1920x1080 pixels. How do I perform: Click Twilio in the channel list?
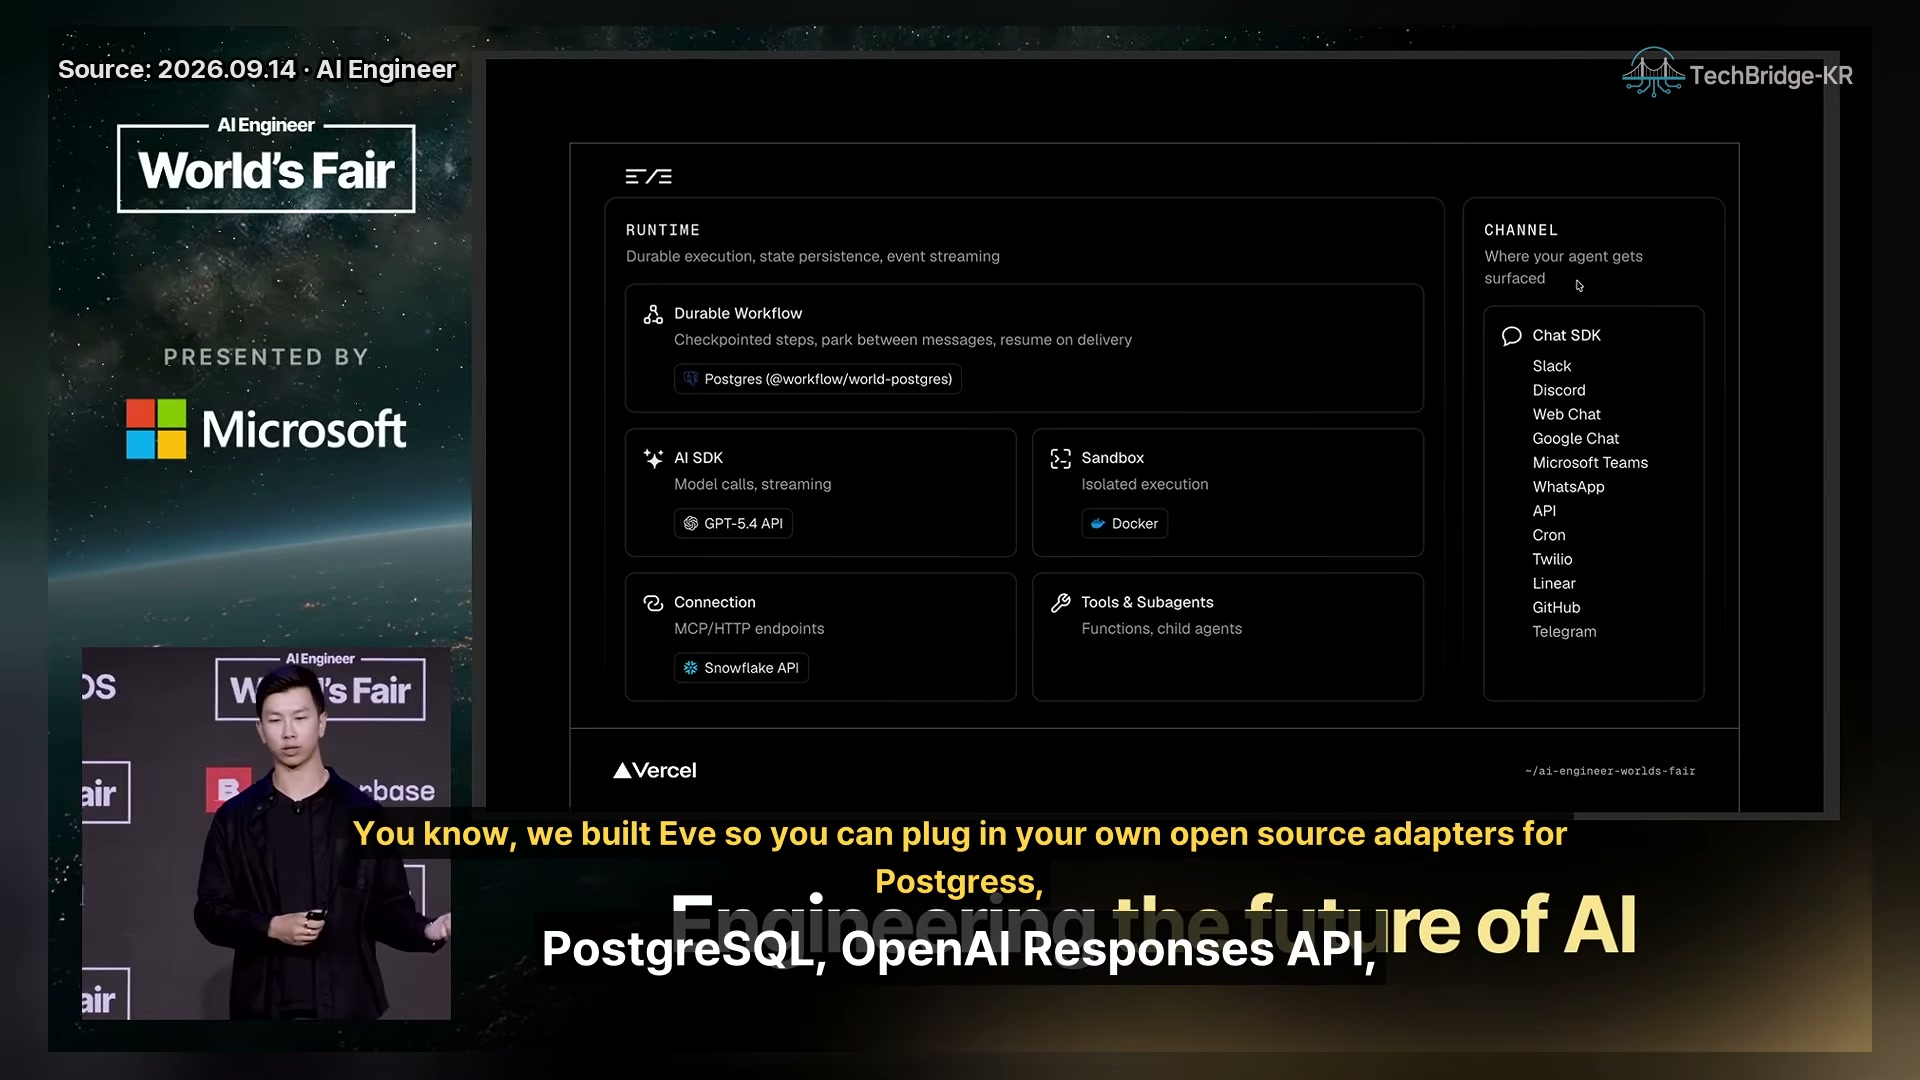[x=1552, y=559]
